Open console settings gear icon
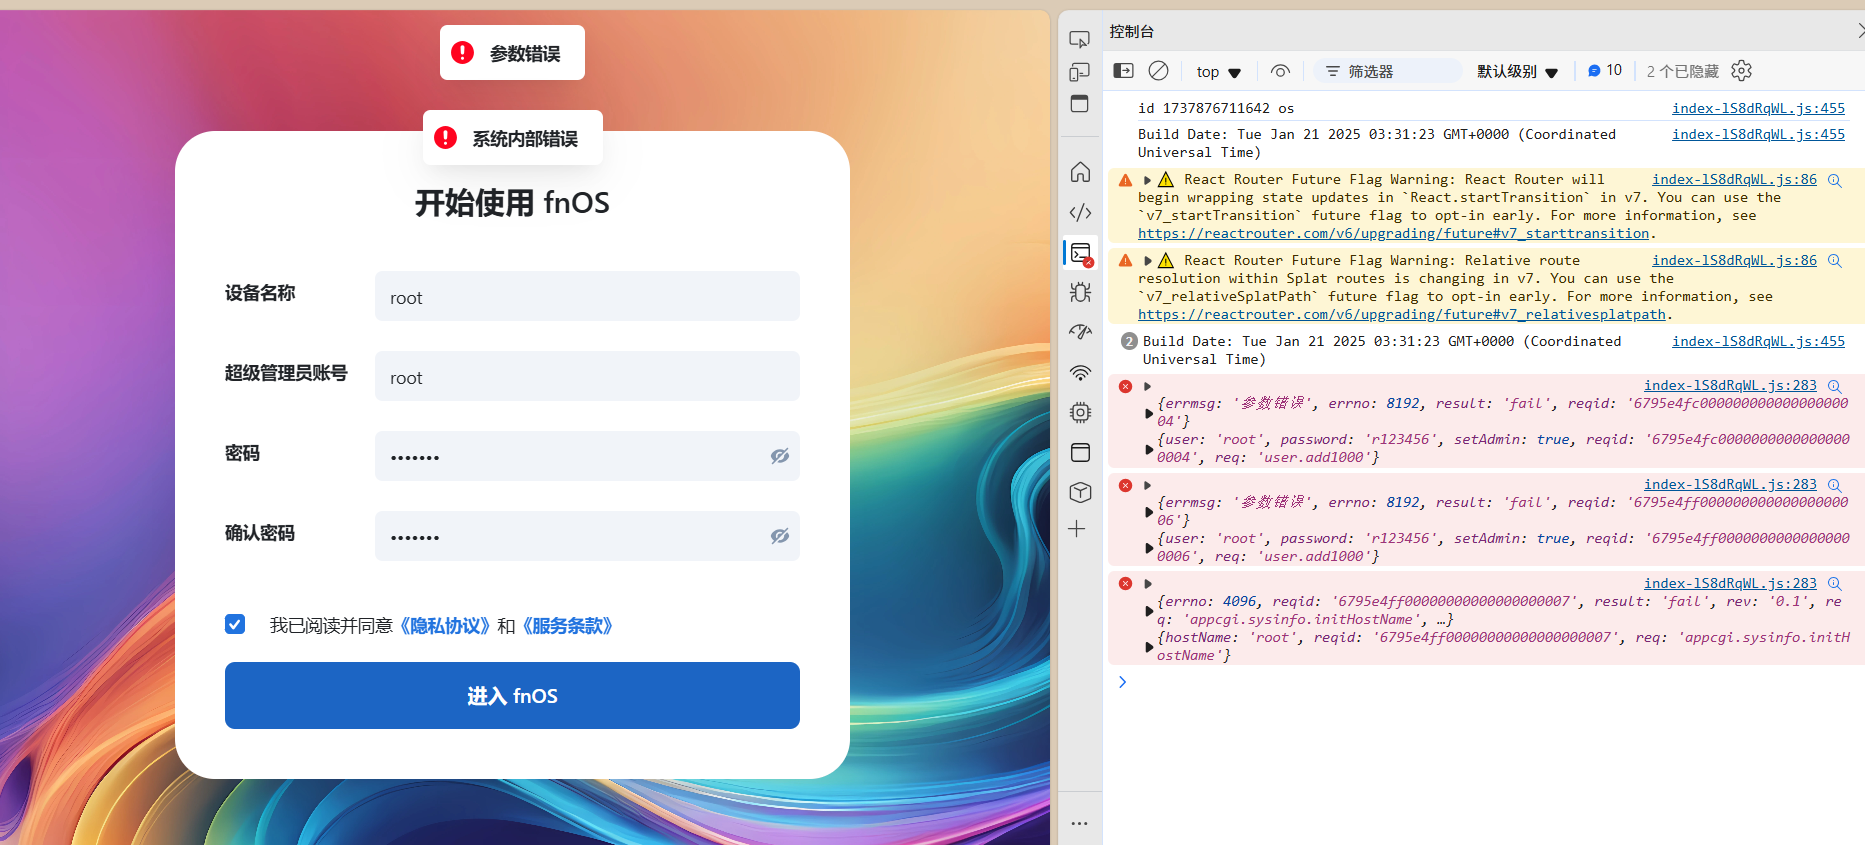Screen dimensions: 1865x845 tap(1741, 71)
